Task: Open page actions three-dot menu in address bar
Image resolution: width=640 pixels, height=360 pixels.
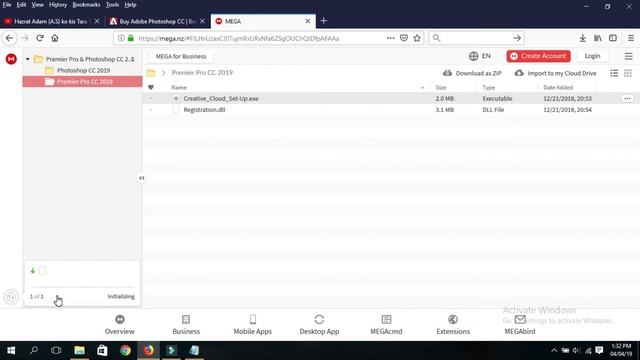Action: click(391, 38)
